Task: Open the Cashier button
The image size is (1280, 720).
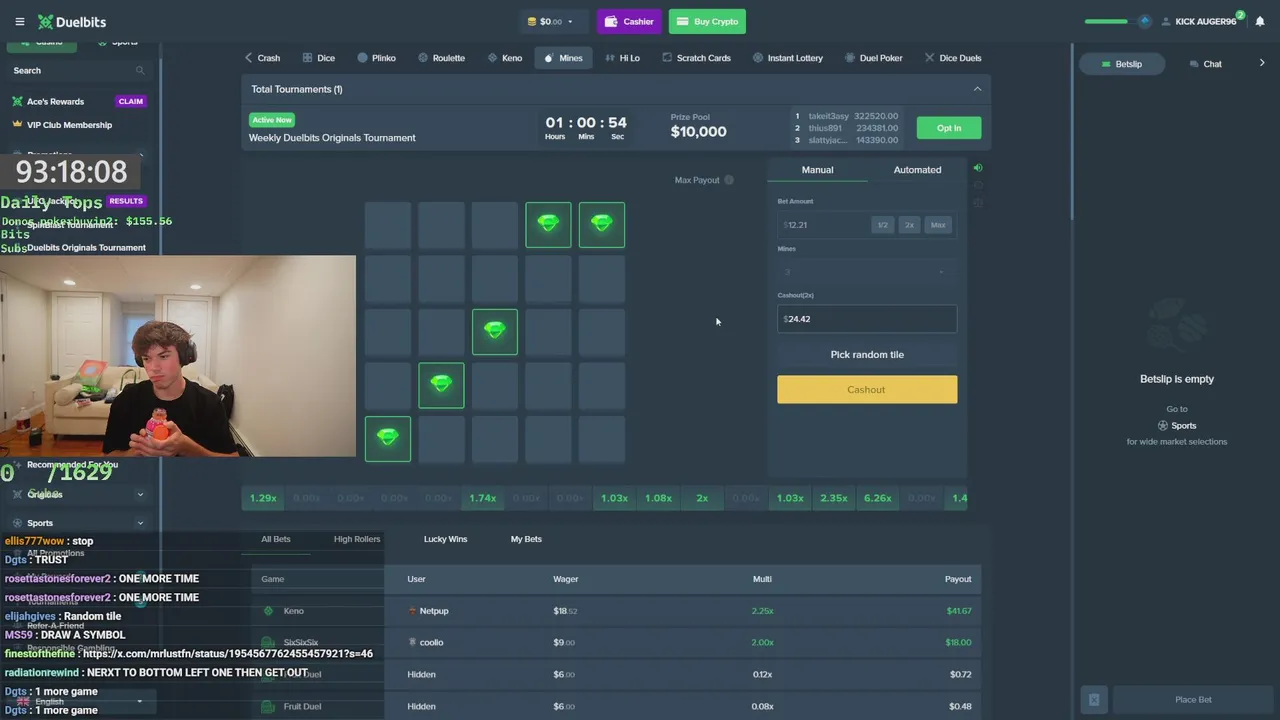Action: [x=629, y=21]
